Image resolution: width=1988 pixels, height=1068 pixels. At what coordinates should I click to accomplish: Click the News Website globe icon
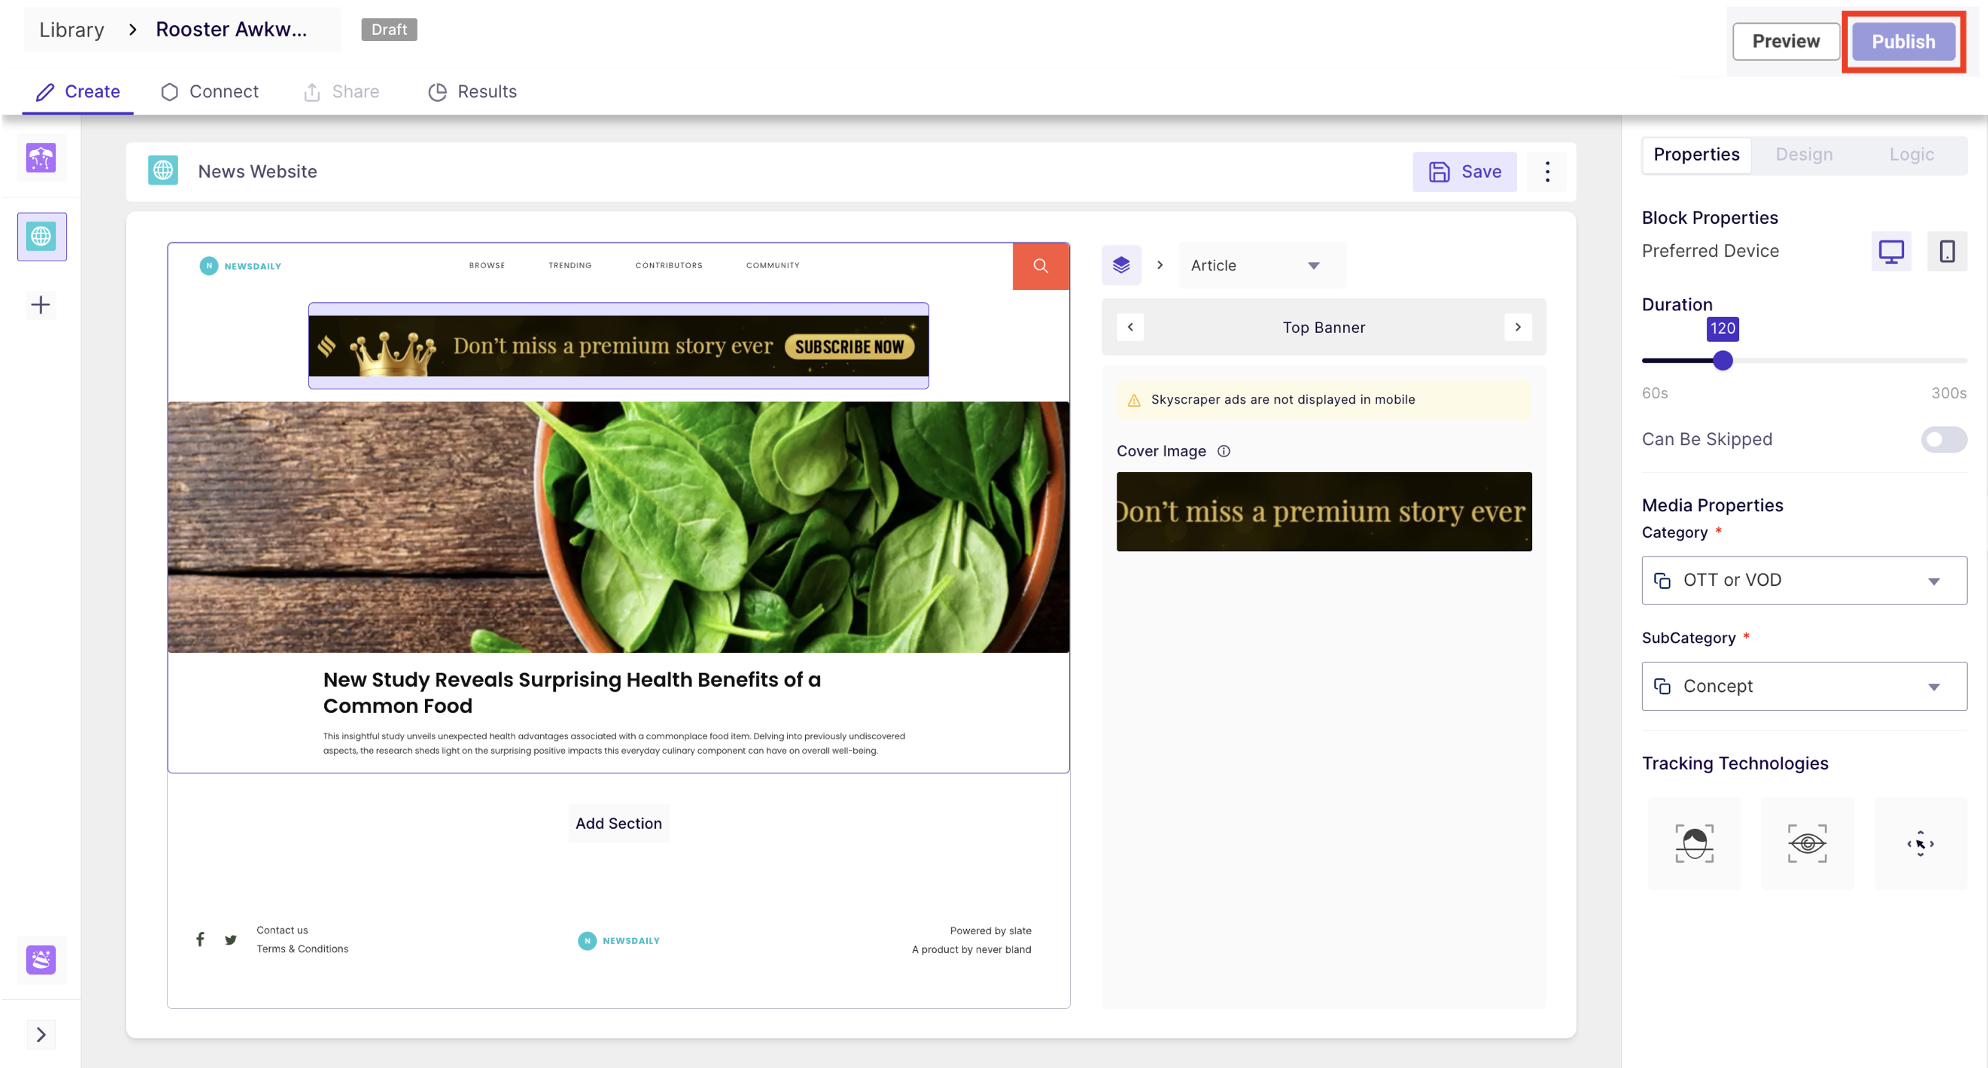(x=163, y=171)
